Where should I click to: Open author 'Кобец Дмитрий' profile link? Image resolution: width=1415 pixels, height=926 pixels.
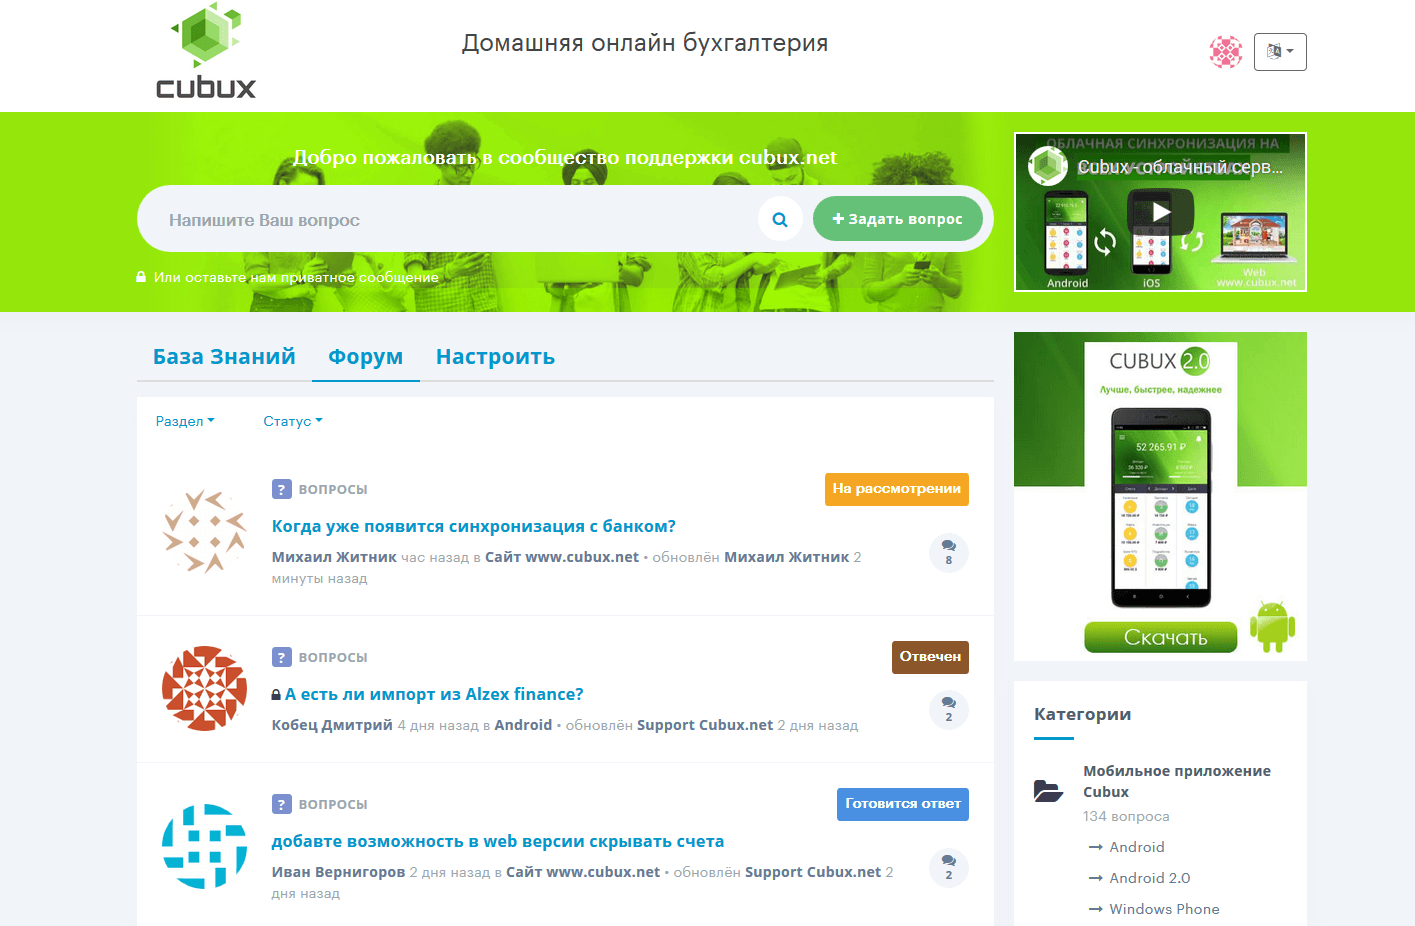coord(332,725)
